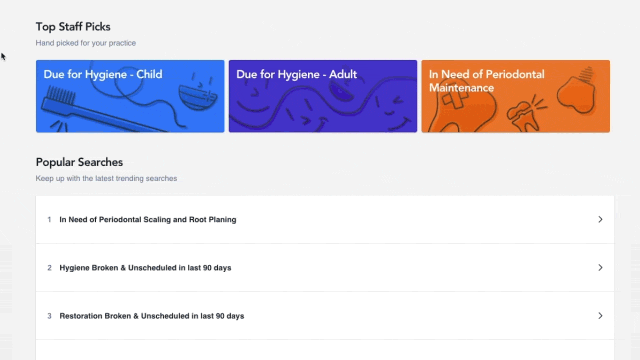Viewport: 640px width, 360px height.
Task: Expand the Restoration Broken & Unscheduled chevron arrow
Action: coord(600,316)
